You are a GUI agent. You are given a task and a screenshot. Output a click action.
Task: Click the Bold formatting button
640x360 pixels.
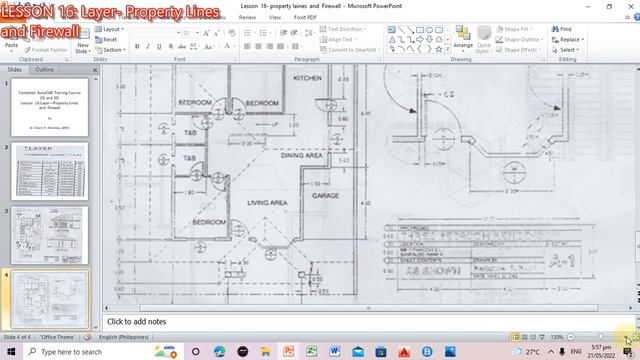pyautogui.click(x=137, y=47)
